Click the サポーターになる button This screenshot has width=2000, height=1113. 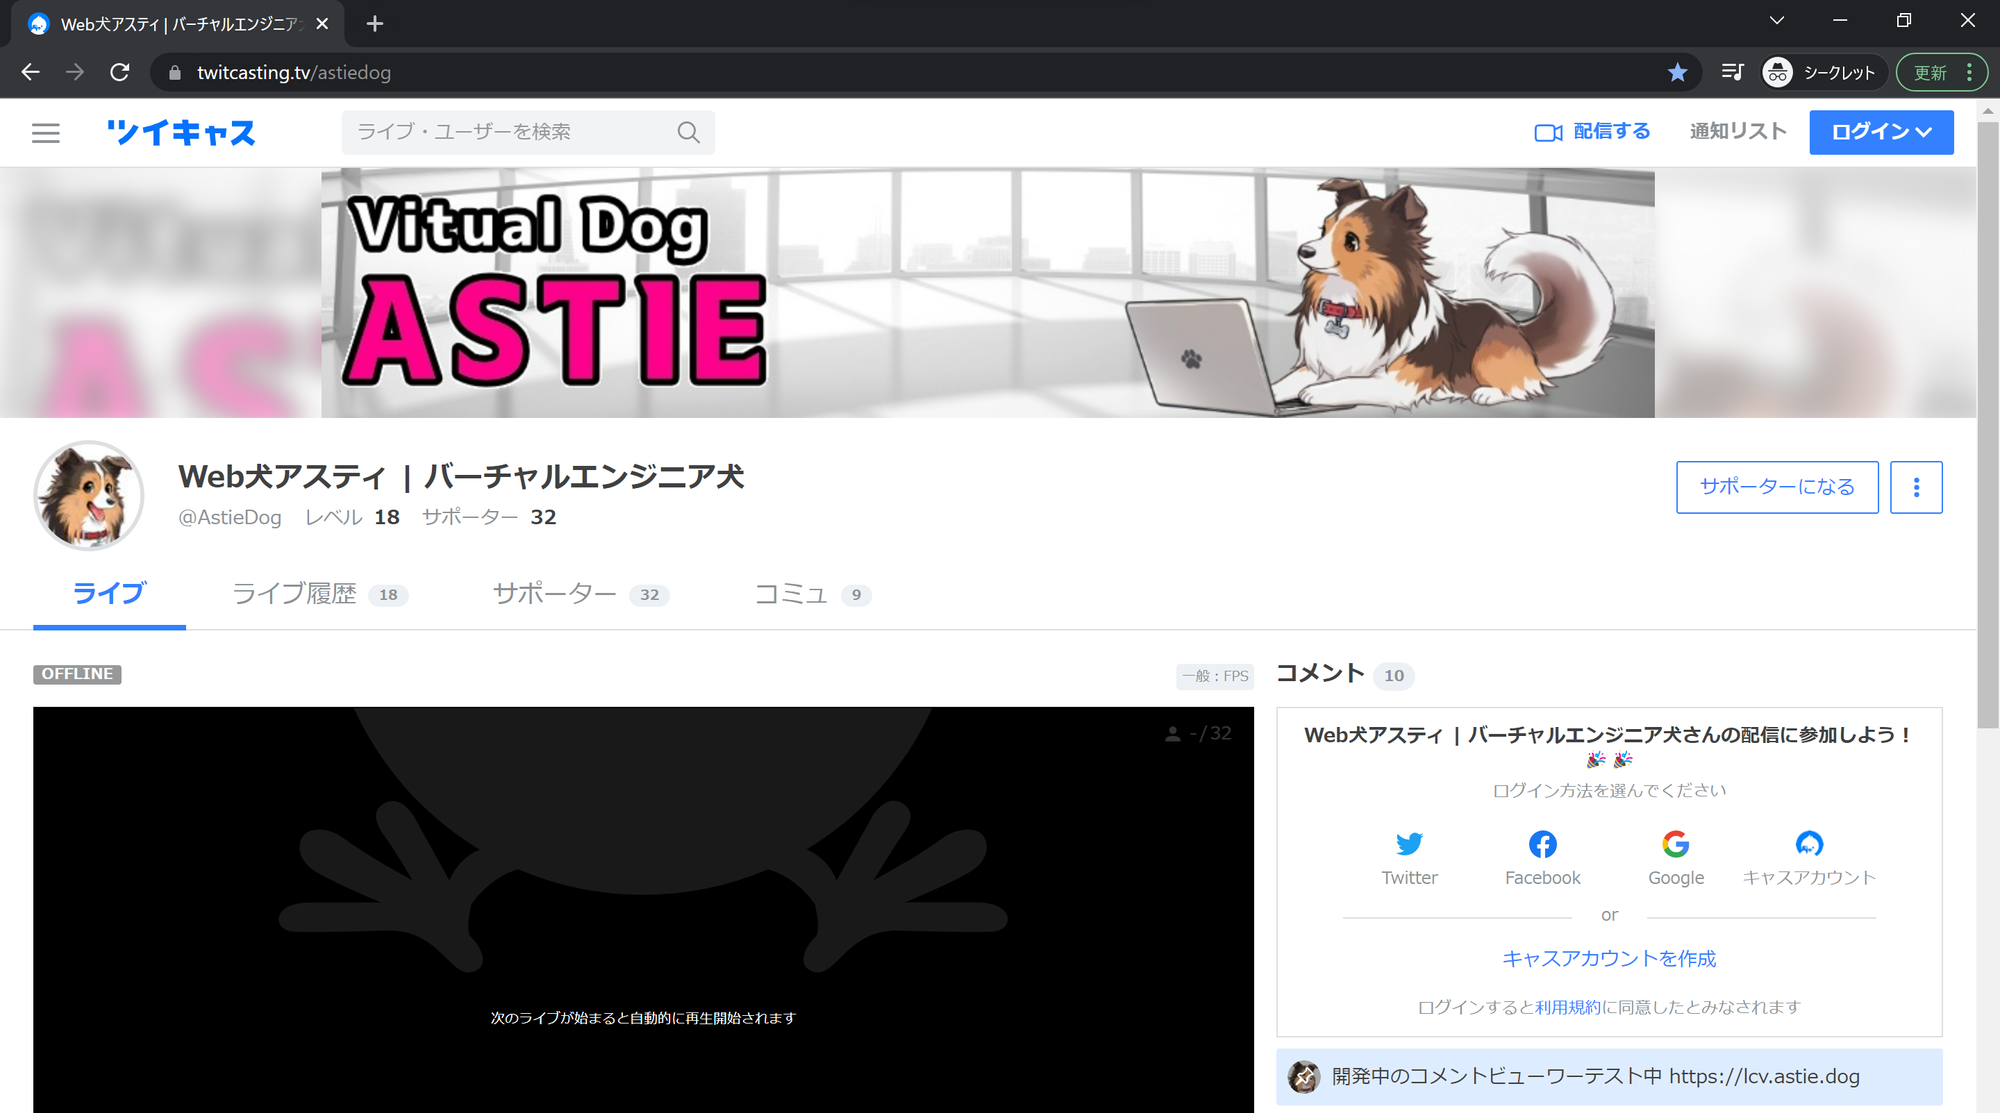[x=1777, y=487]
